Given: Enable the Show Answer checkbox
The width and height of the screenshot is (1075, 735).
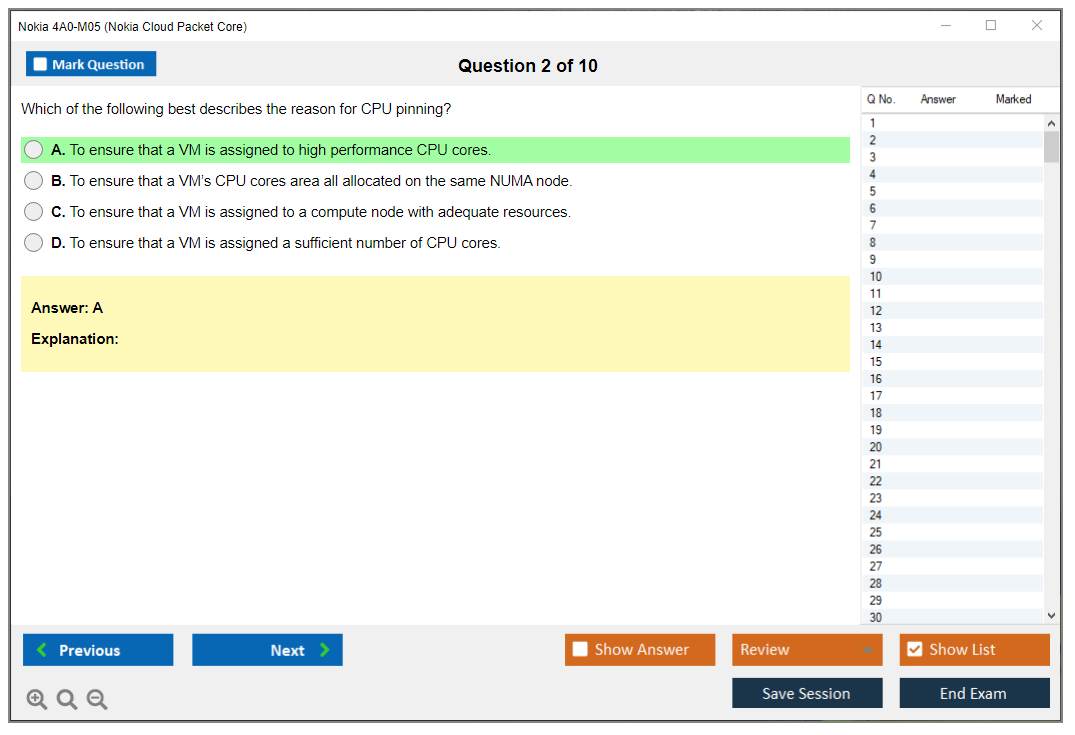Looking at the screenshot, I should (x=581, y=650).
